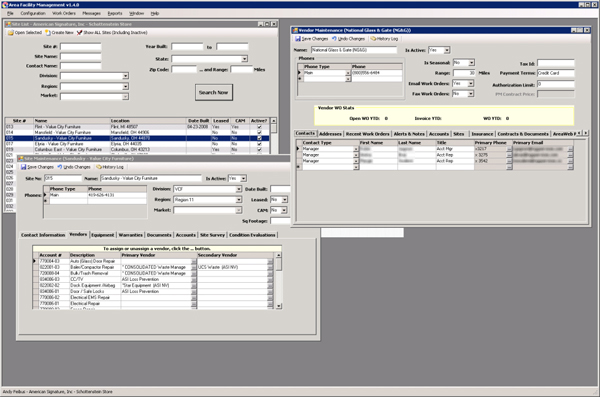Open the Messages menu
The width and height of the screenshot is (600, 397).
91,13
